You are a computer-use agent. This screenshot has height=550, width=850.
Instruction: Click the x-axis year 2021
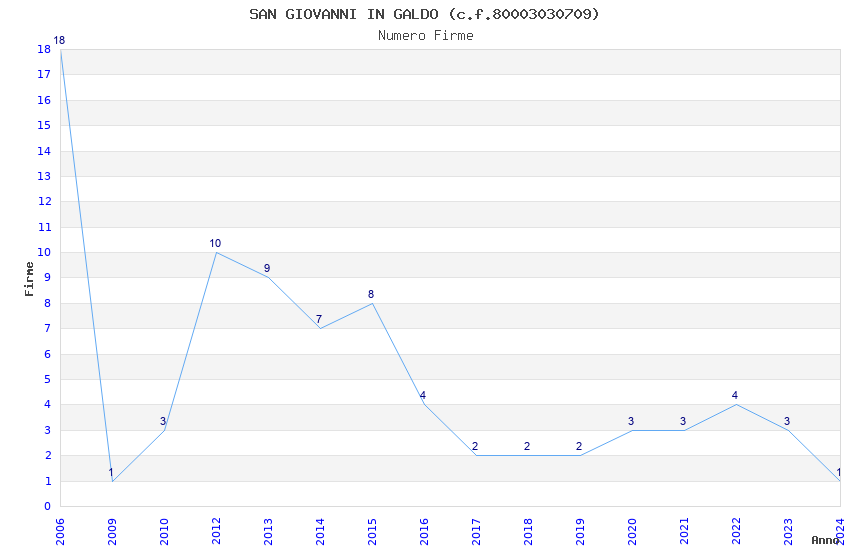coord(685,531)
